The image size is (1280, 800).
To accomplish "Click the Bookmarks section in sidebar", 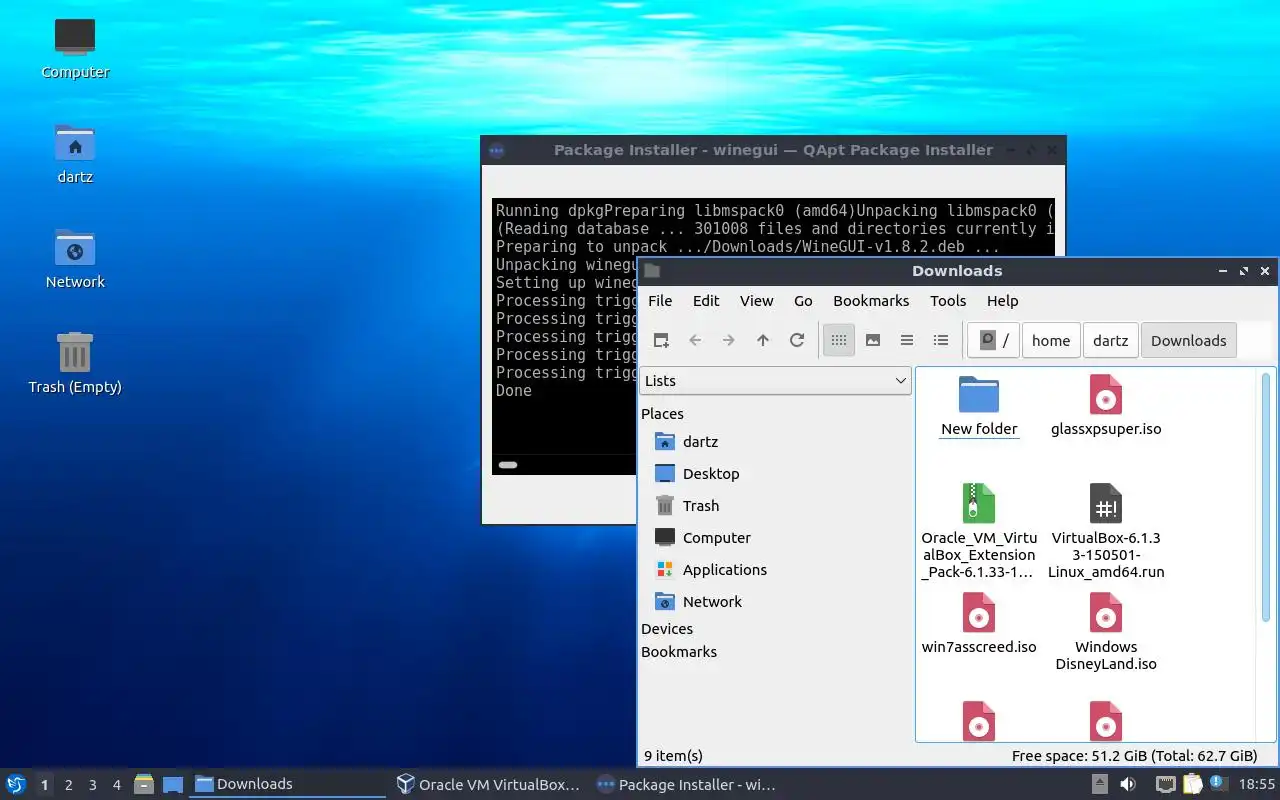I will point(679,652).
